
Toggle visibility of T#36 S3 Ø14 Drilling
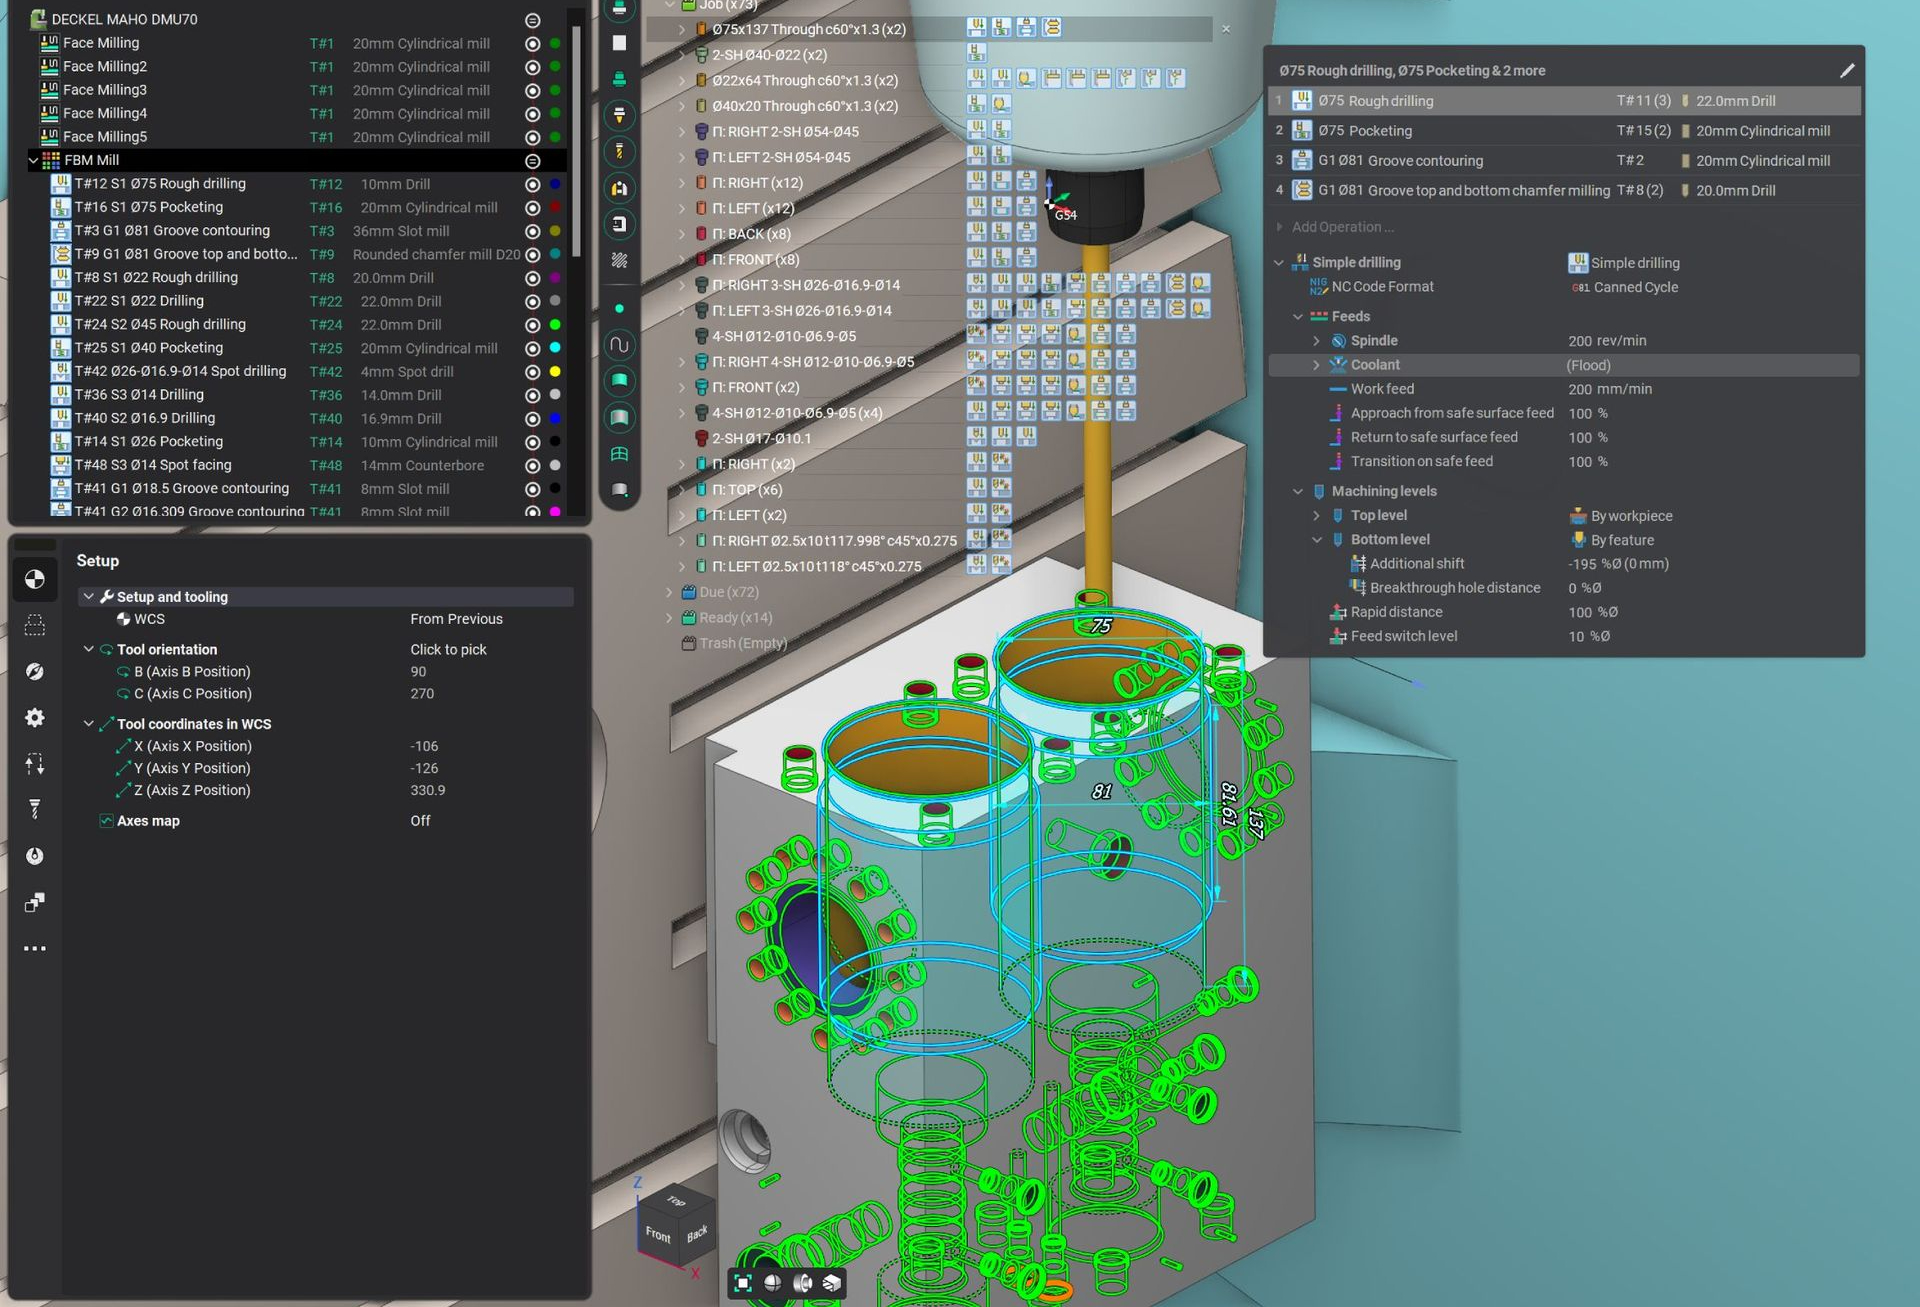click(x=532, y=395)
